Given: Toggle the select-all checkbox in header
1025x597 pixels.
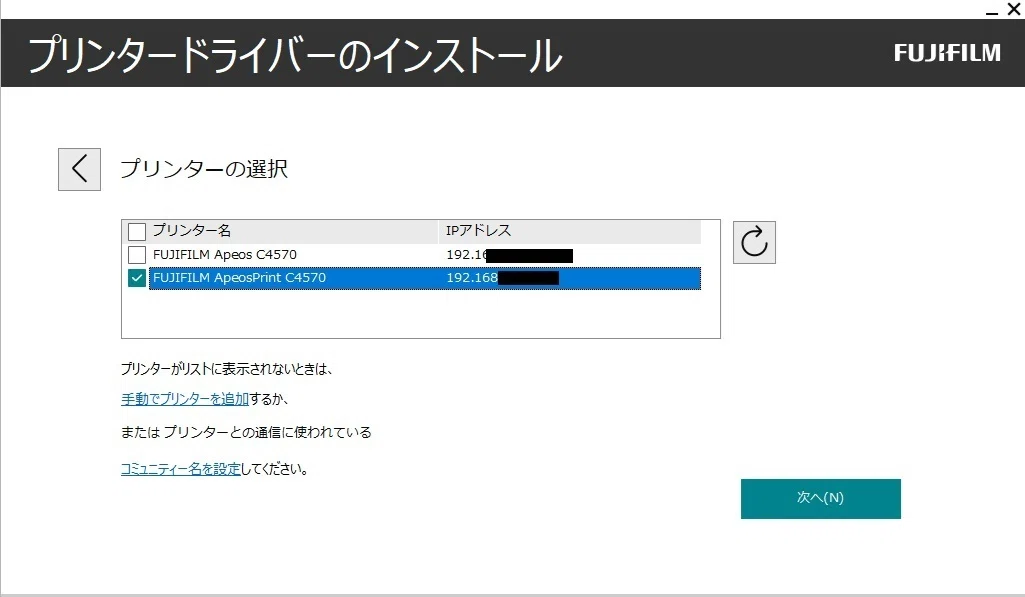Looking at the screenshot, I should click(137, 231).
